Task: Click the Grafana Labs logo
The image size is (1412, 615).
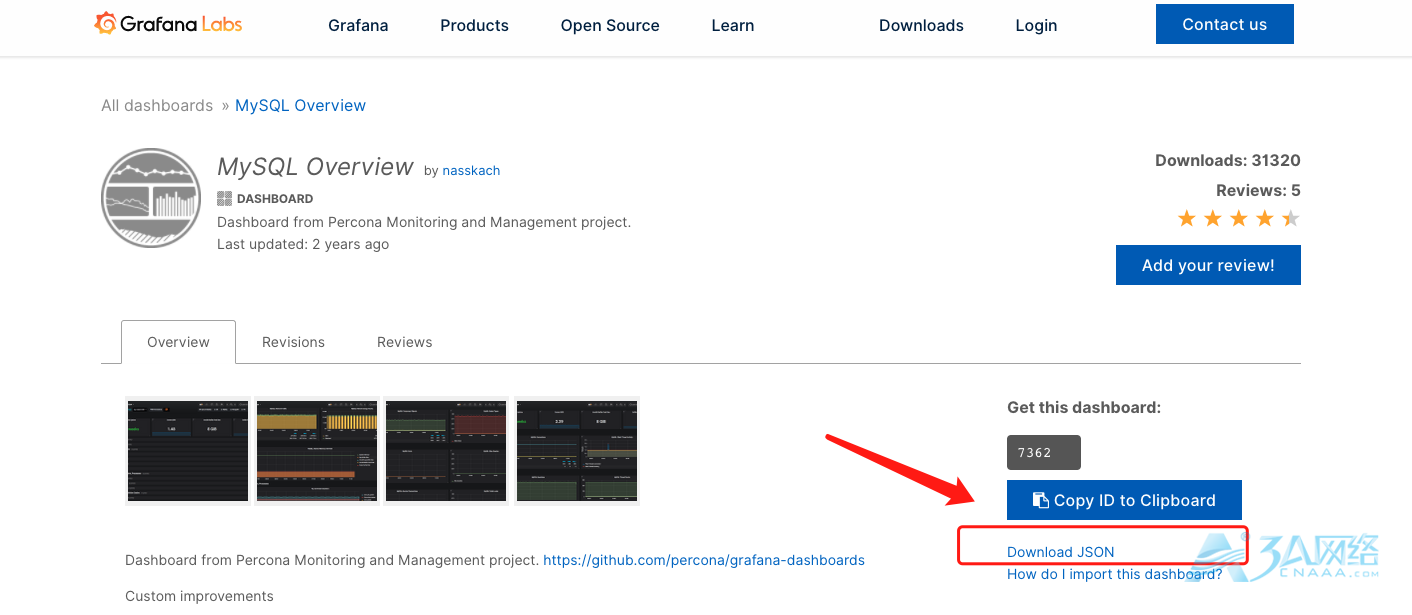Action: [x=168, y=24]
